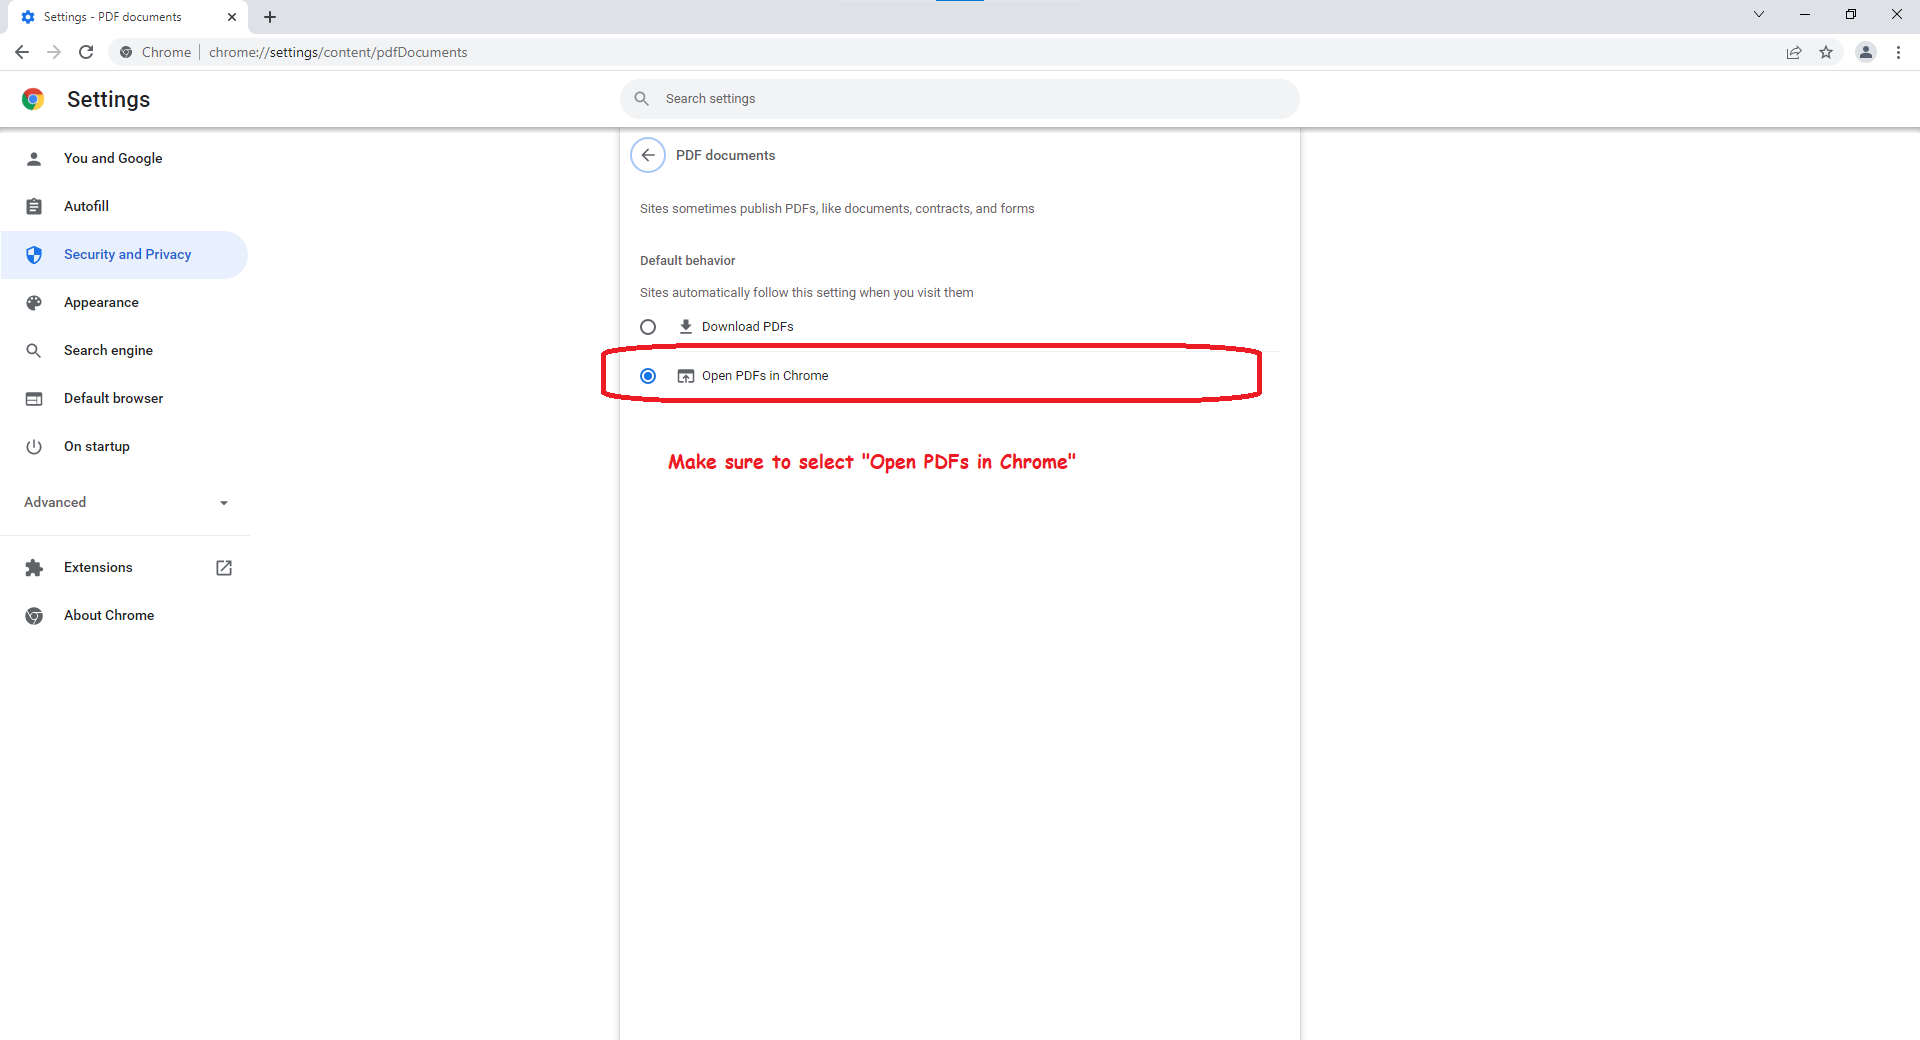Click the back arrow beside PDF documents
This screenshot has height=1040, width=1920.
[647, 155]
